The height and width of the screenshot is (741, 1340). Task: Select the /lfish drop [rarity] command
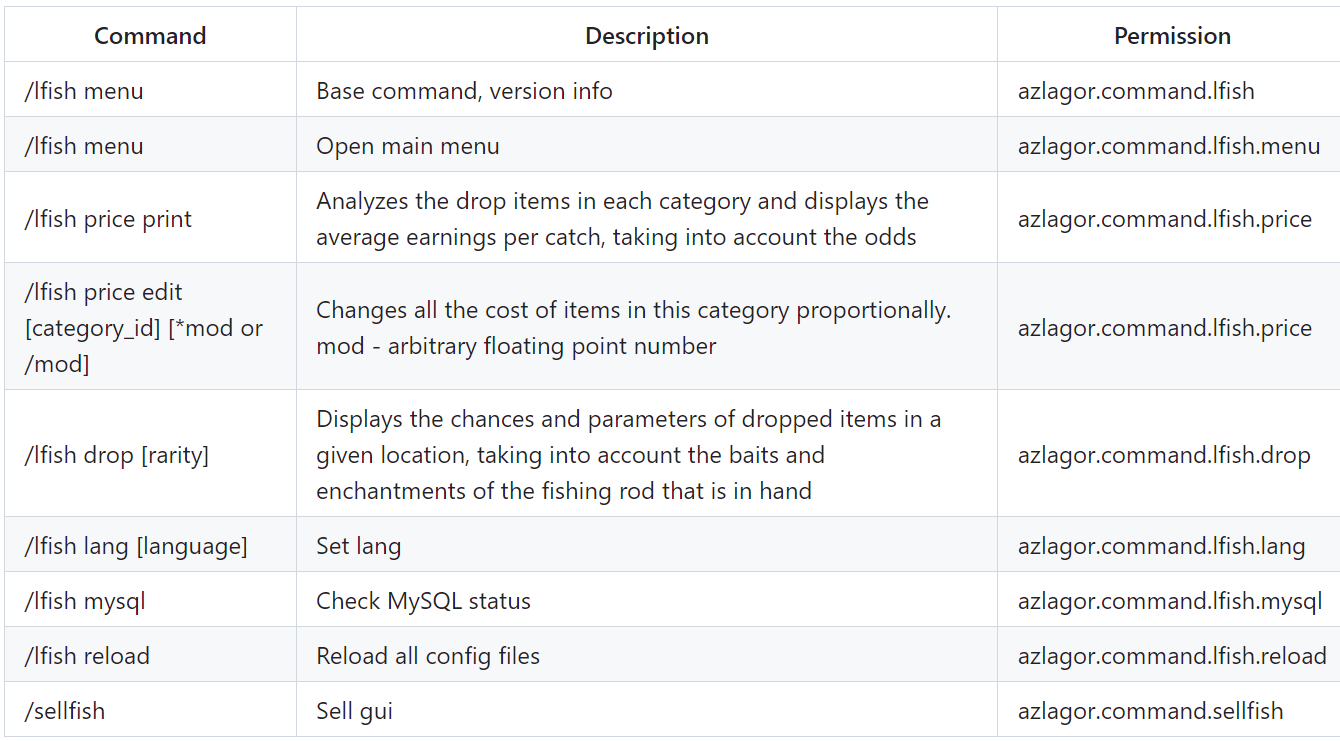(x=116, y=455)
